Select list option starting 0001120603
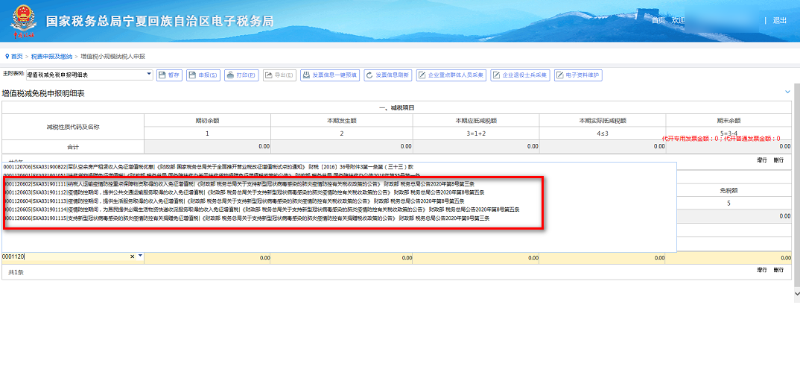The width and height of the screenshot is (800, 378). tap(339, 192)
